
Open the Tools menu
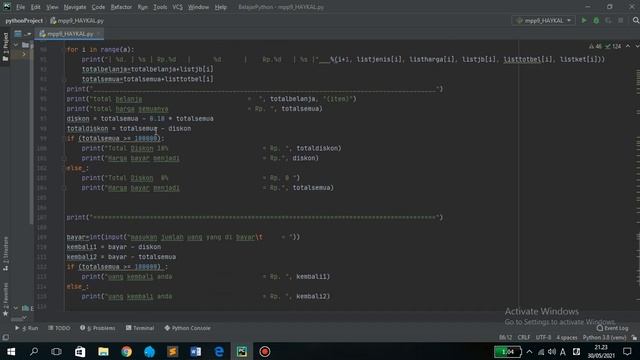(x=160, y=7)
